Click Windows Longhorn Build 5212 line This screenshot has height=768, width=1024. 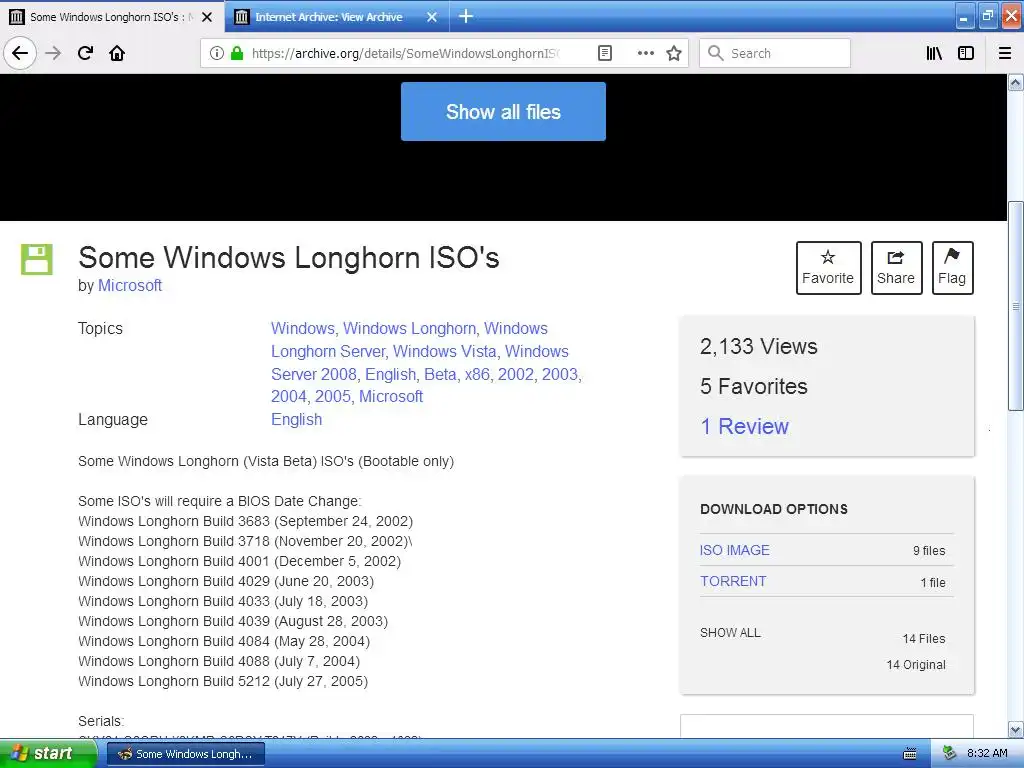[223, 681]
